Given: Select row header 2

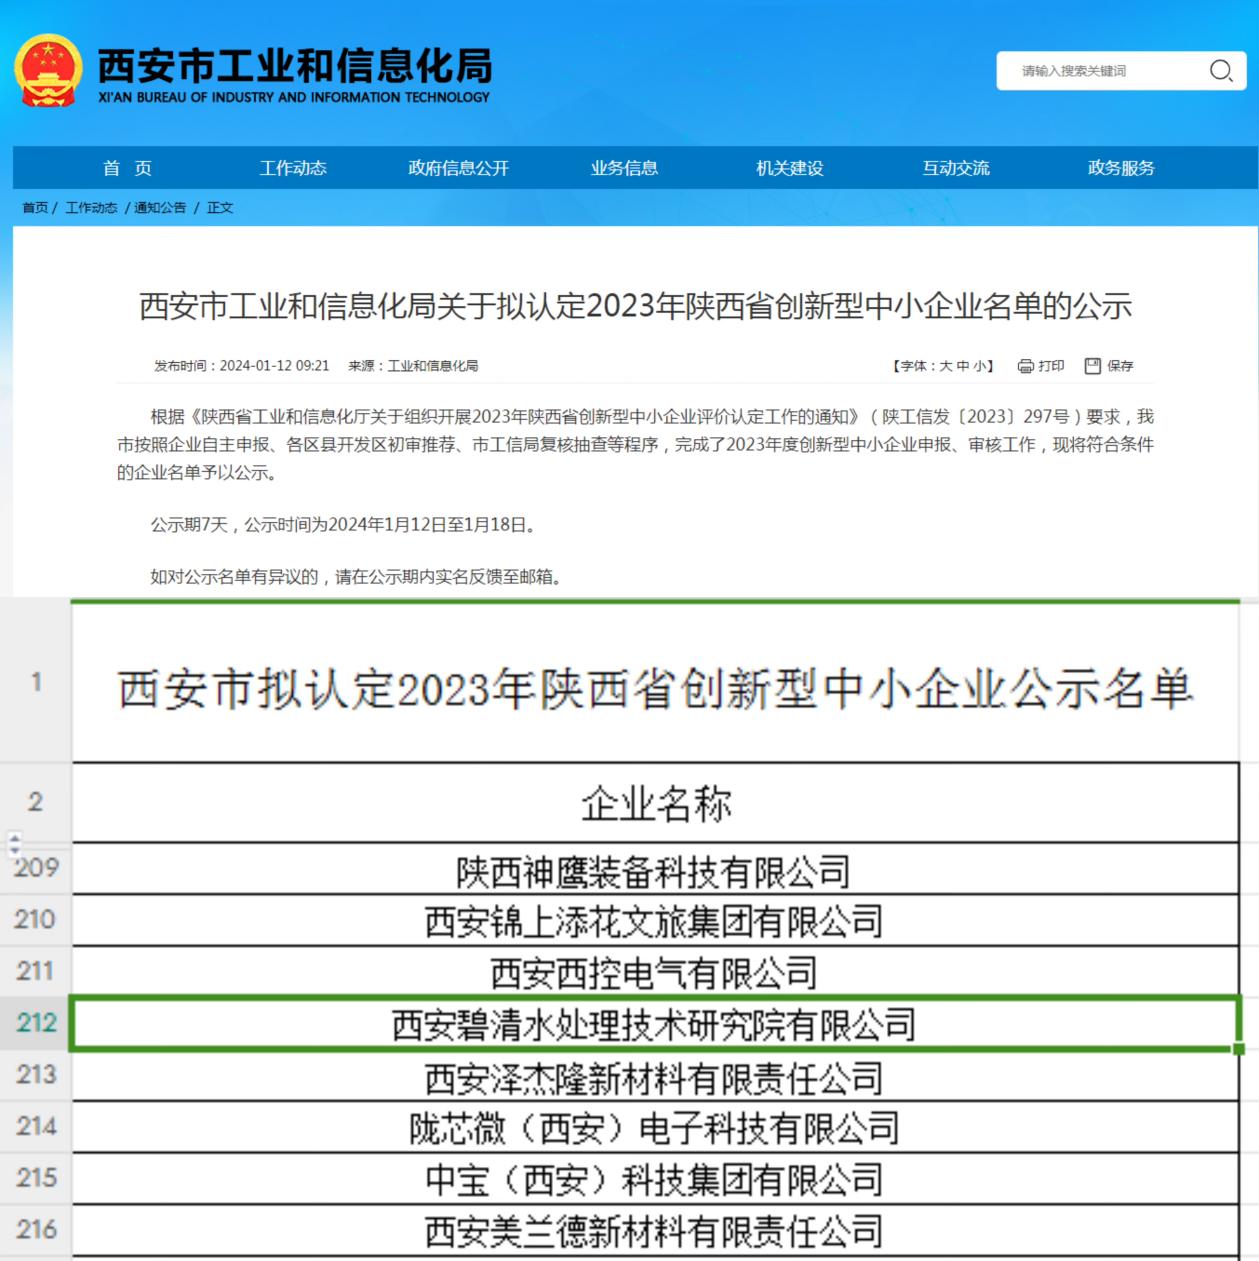Looking at the screenshot, I should [36, 802].
